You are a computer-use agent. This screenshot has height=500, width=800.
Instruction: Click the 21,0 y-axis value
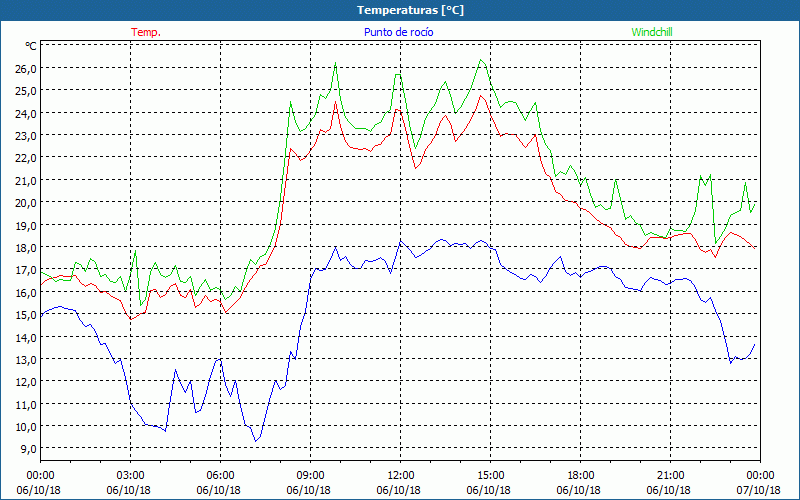(27, 181)
